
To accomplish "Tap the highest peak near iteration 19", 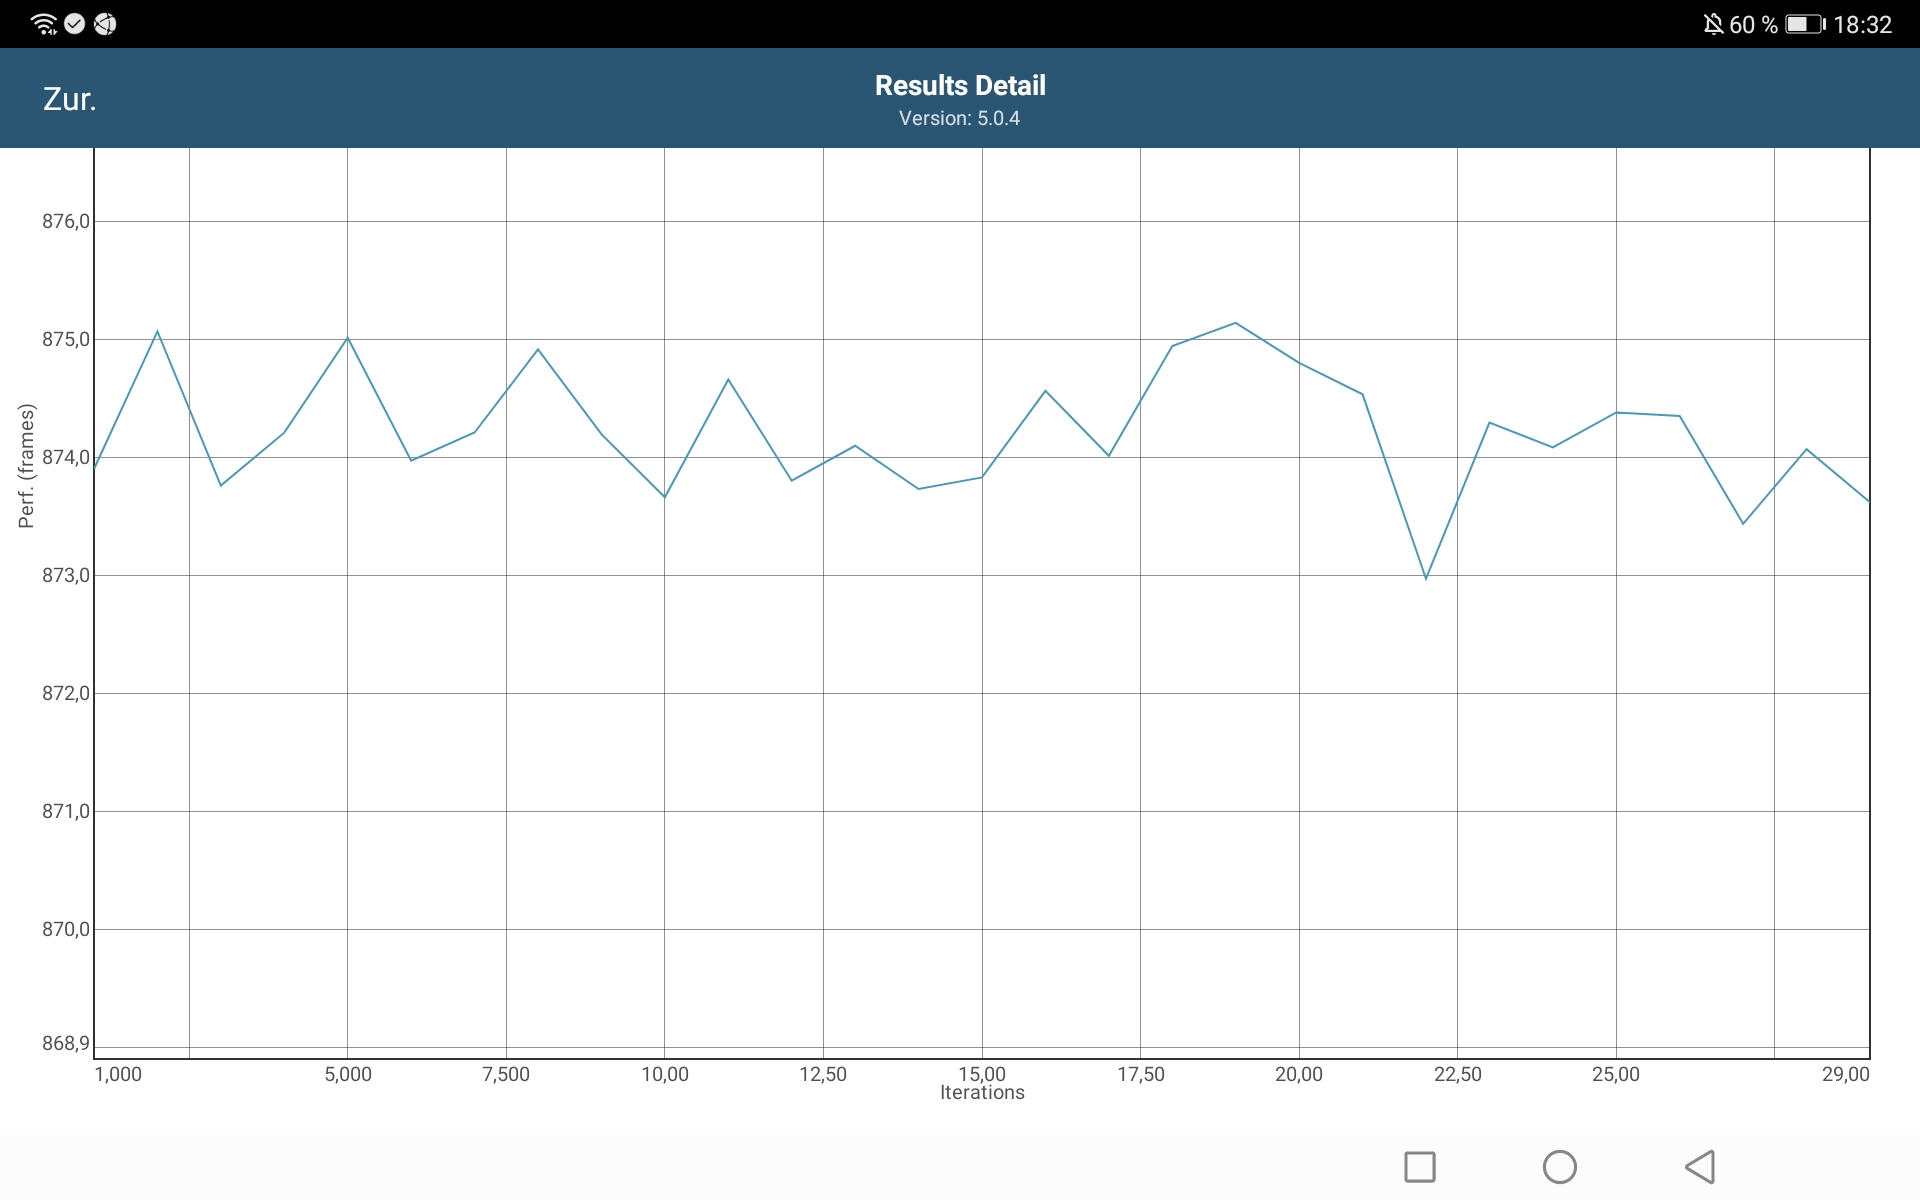I will click(1236, 323).
